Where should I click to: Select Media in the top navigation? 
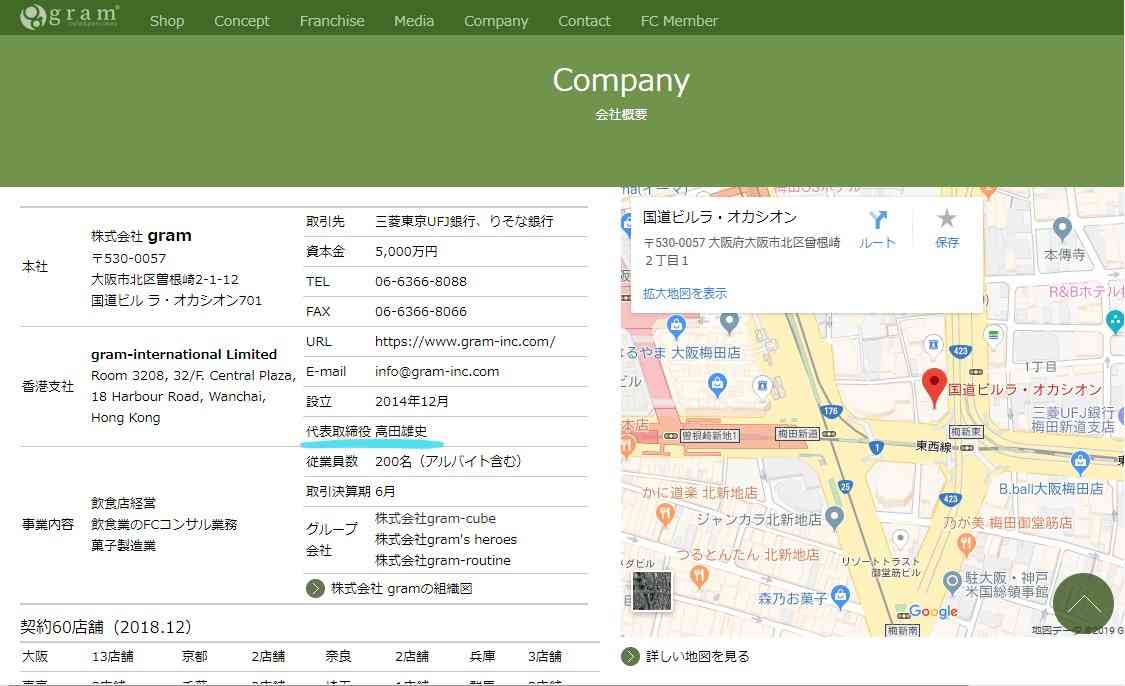point(414,21)
